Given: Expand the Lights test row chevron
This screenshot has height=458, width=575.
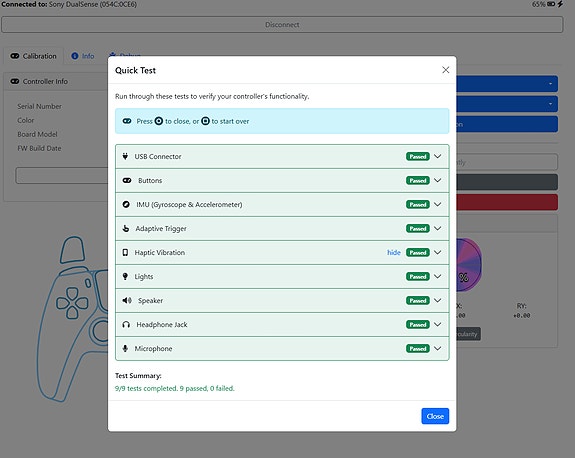Looking at the screenshot, I should 437,276.
